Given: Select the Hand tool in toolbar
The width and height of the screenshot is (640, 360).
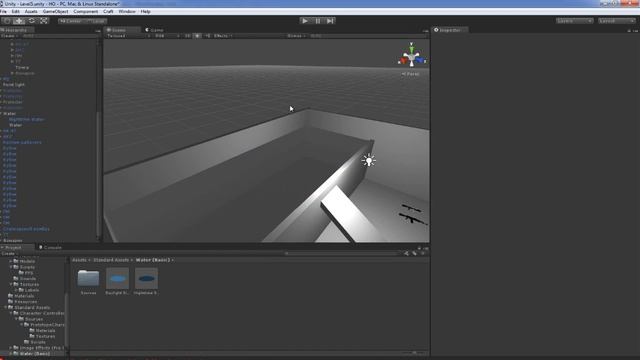Looking at the screenshot, I should 7,21.
